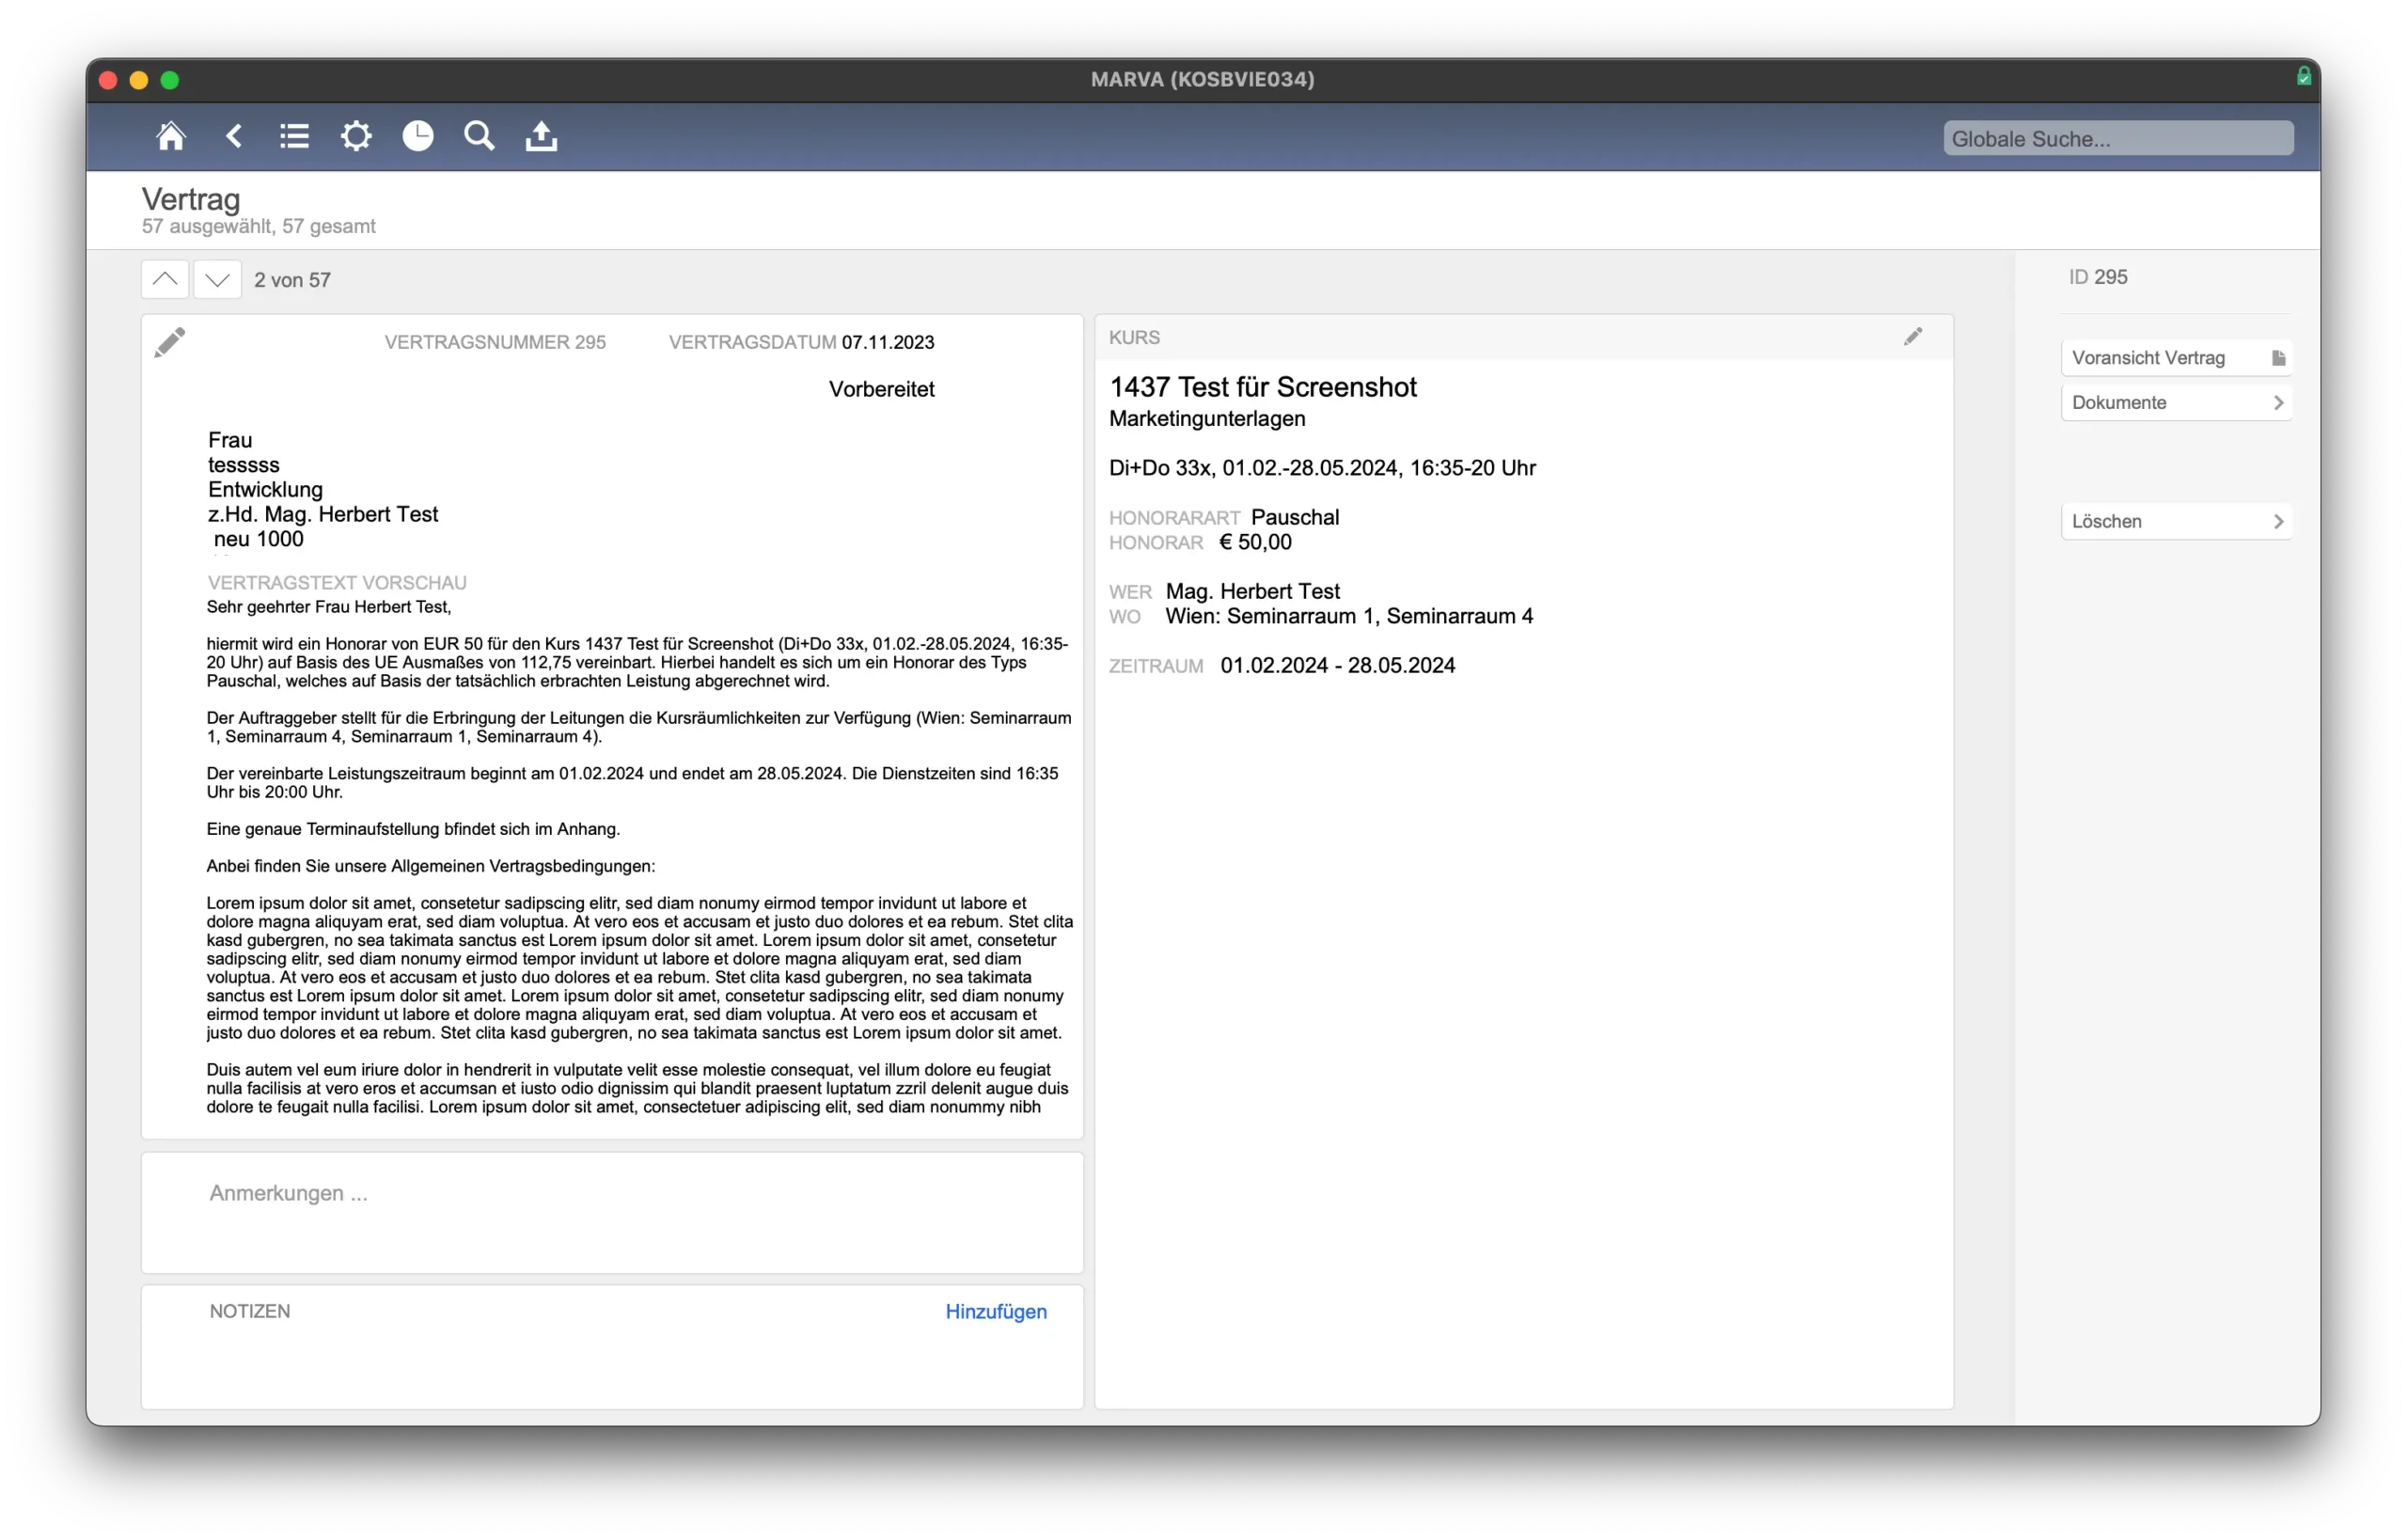This screenshot has height=1540, width=2407.
Task: Click VERTRAGSTEXT VORSCHAU label
Action: click(337, 582)
